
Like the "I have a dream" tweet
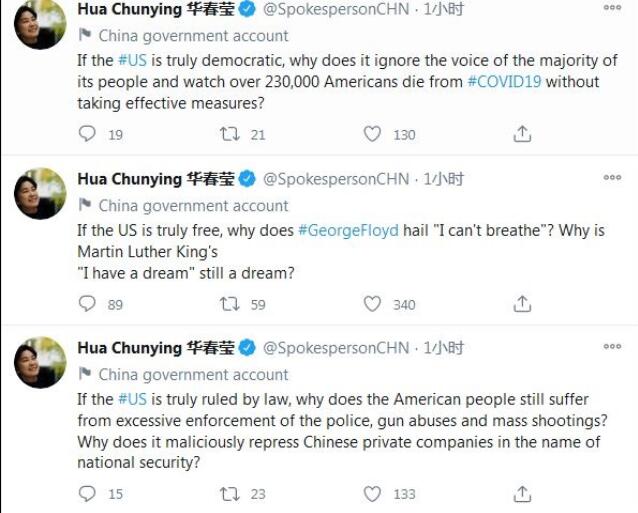point(372,304)
